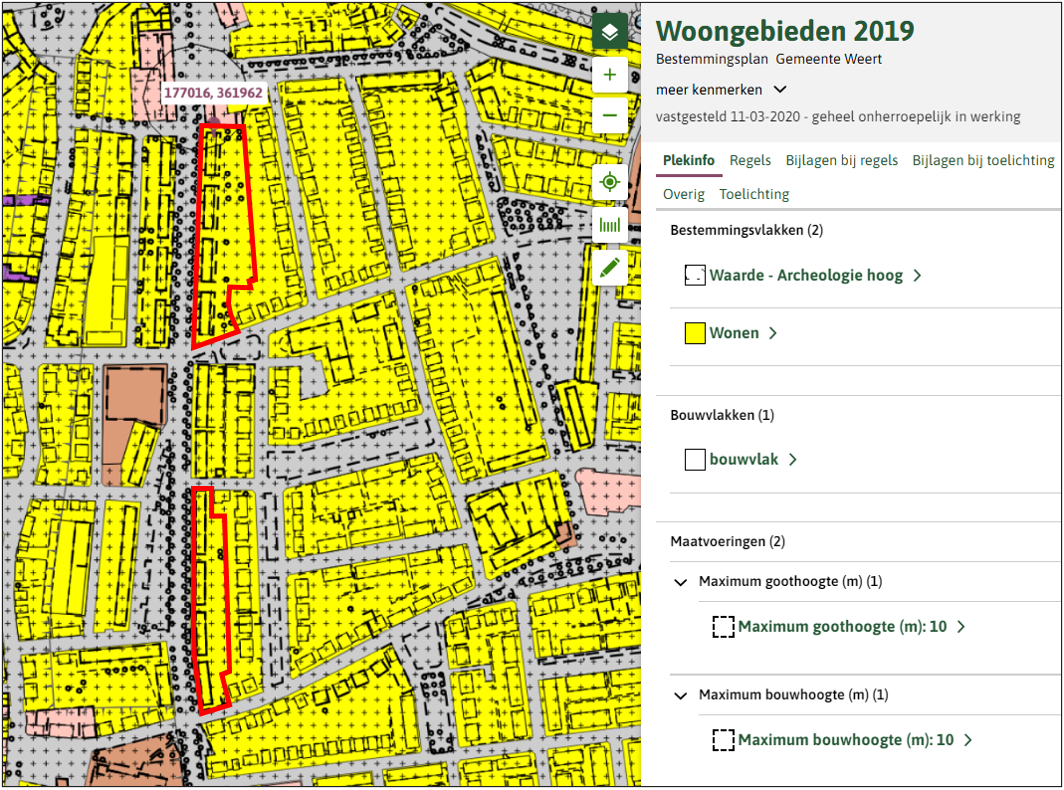Zoom out on the map

[609, 115]
